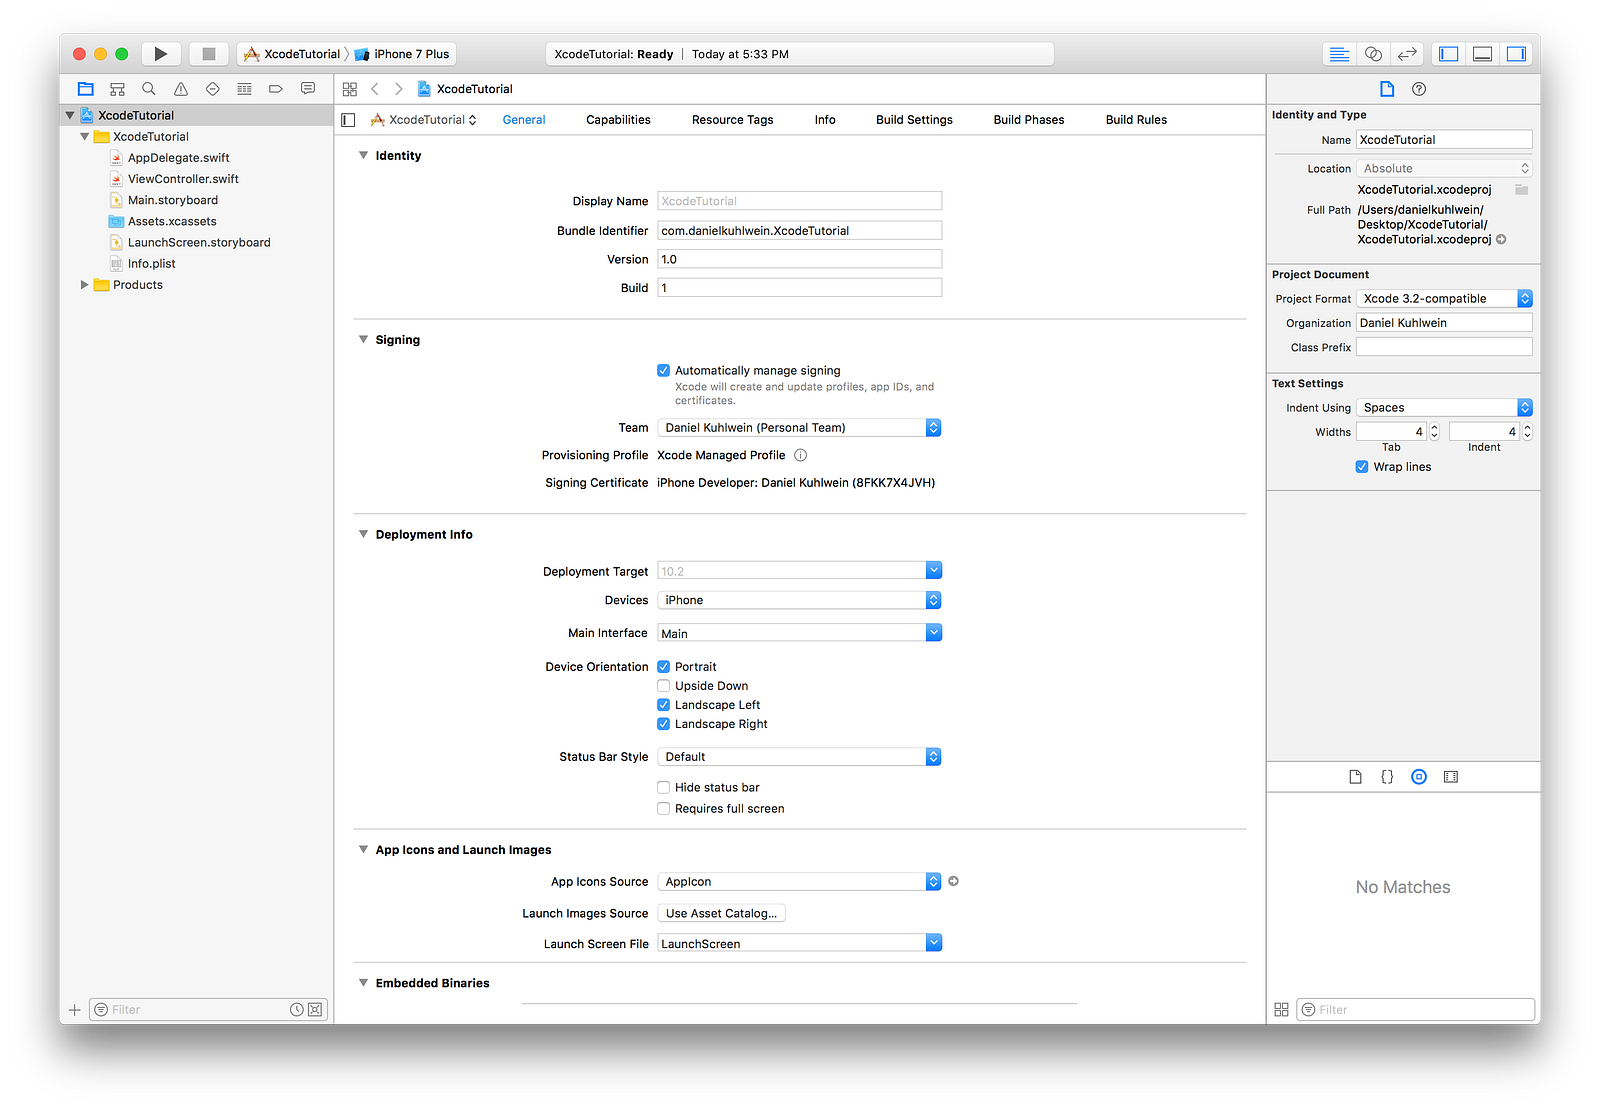The image size is (1600, 1109).
Task: Toggle Automatically manage signing checkbox
Action: (663, 371)
